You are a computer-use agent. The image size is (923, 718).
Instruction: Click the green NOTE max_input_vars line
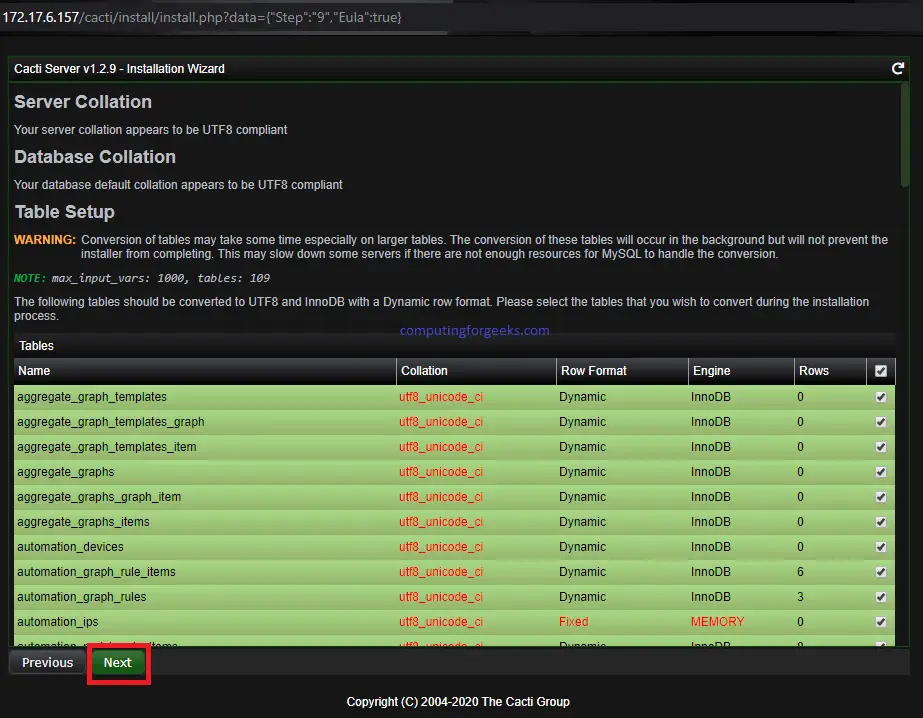click(x=142, y=278)
